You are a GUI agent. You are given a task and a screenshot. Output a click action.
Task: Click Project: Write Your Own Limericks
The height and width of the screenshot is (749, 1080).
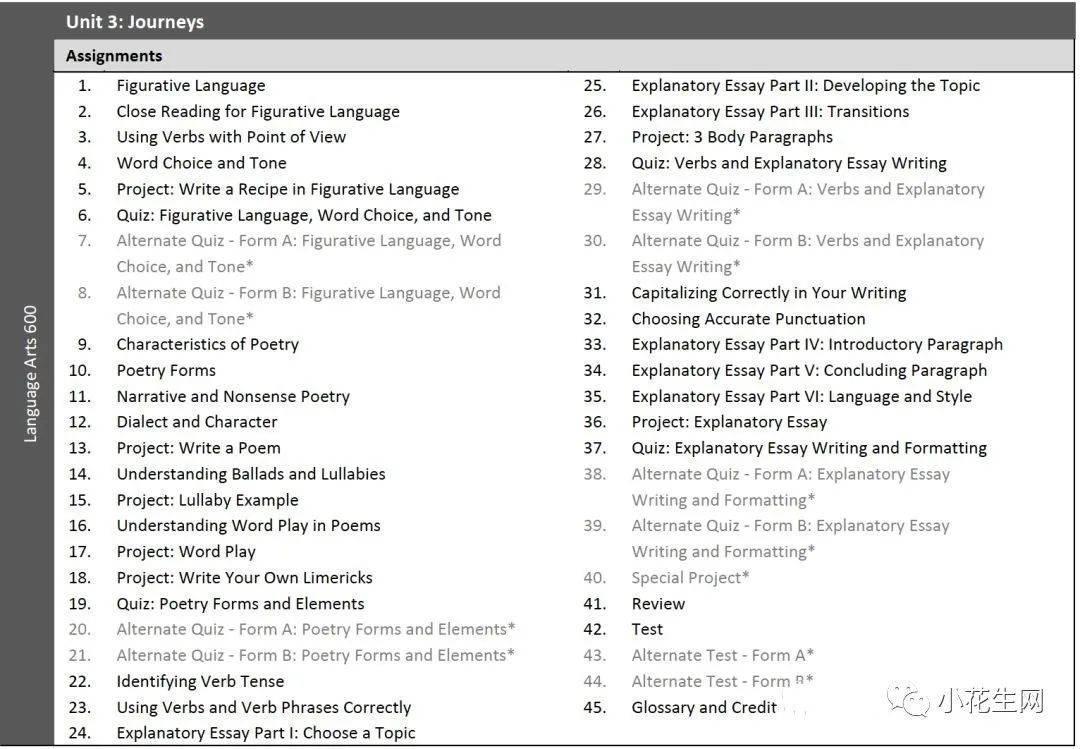coord(244,577)
